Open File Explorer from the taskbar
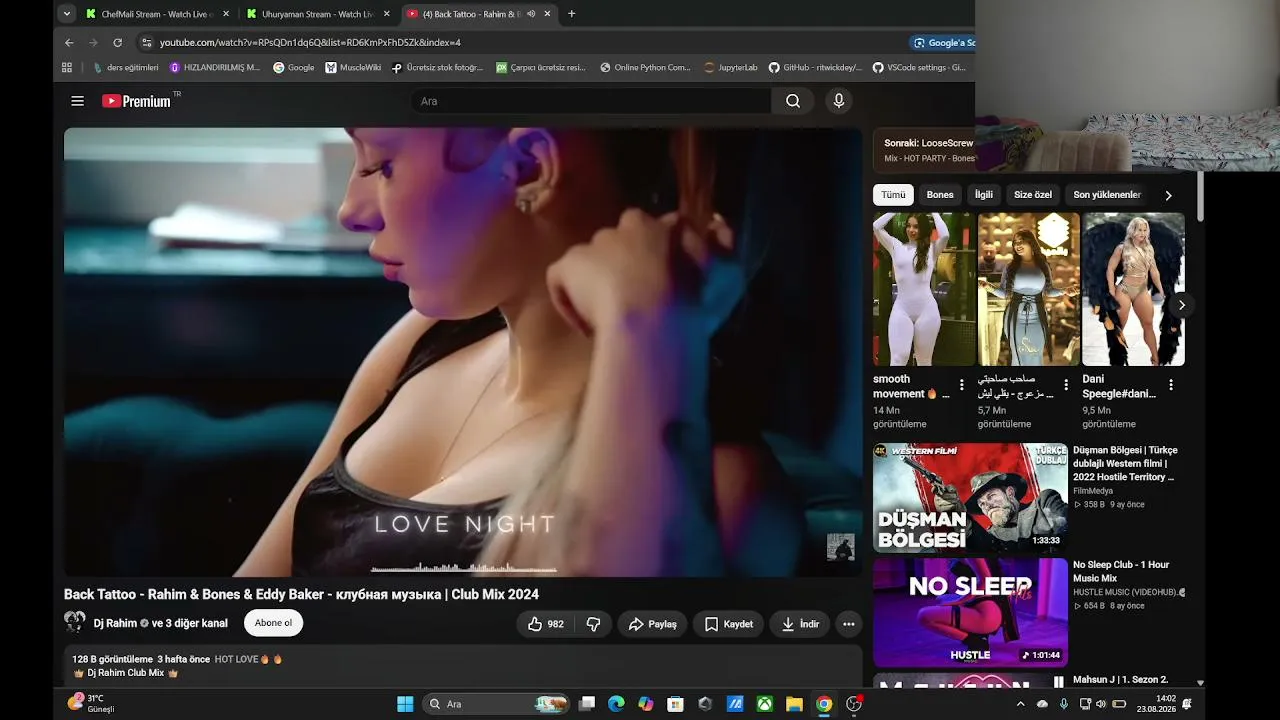Viewport: 1280px width, 720px height. click(x=794, y=704)
